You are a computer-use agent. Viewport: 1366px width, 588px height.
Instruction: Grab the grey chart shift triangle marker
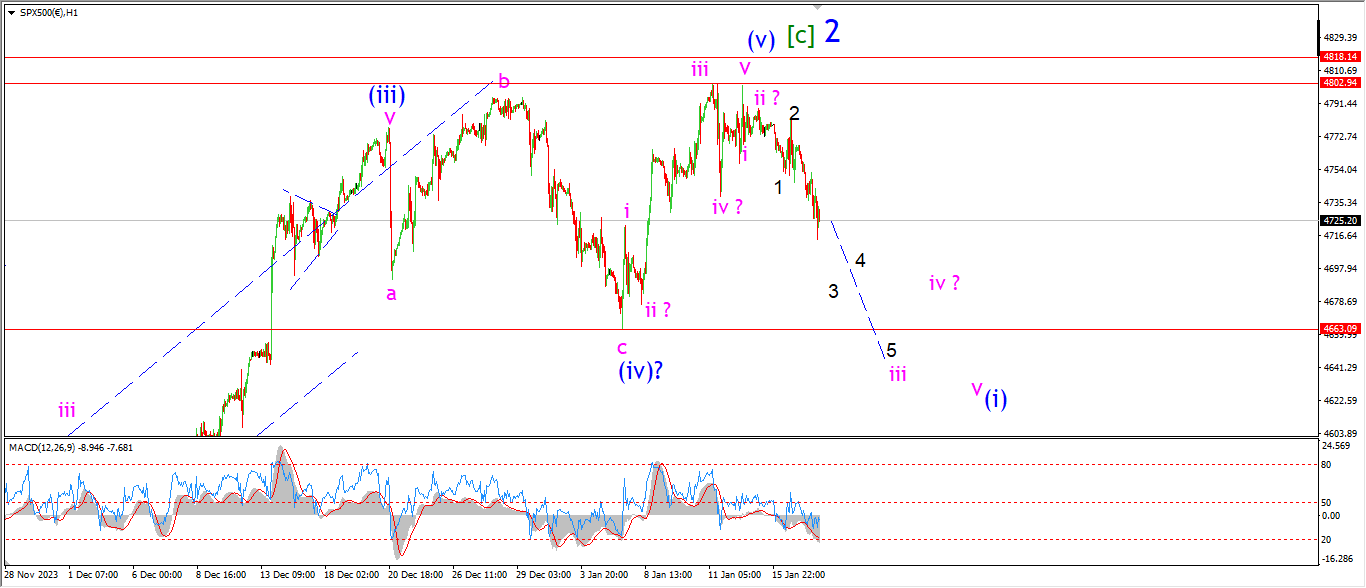(x=818, y=7)
